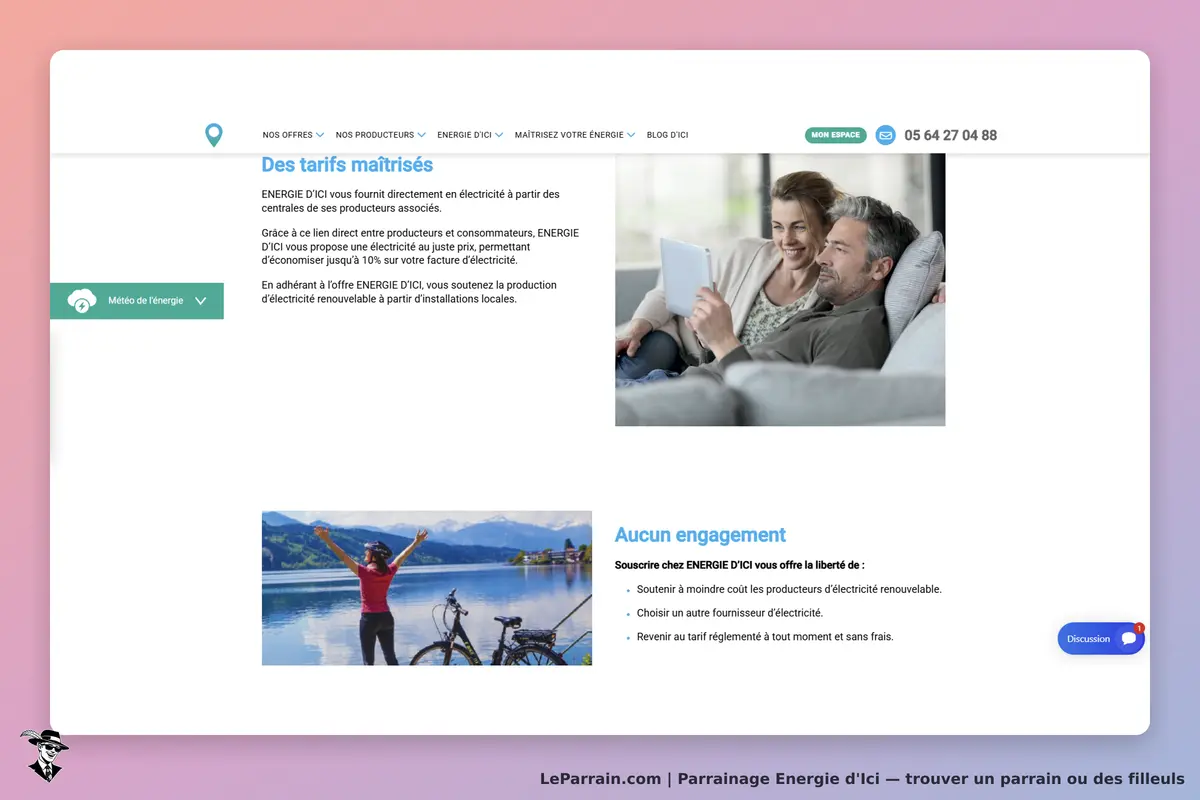Click the cloud lightning weather icon

[82, 300]
